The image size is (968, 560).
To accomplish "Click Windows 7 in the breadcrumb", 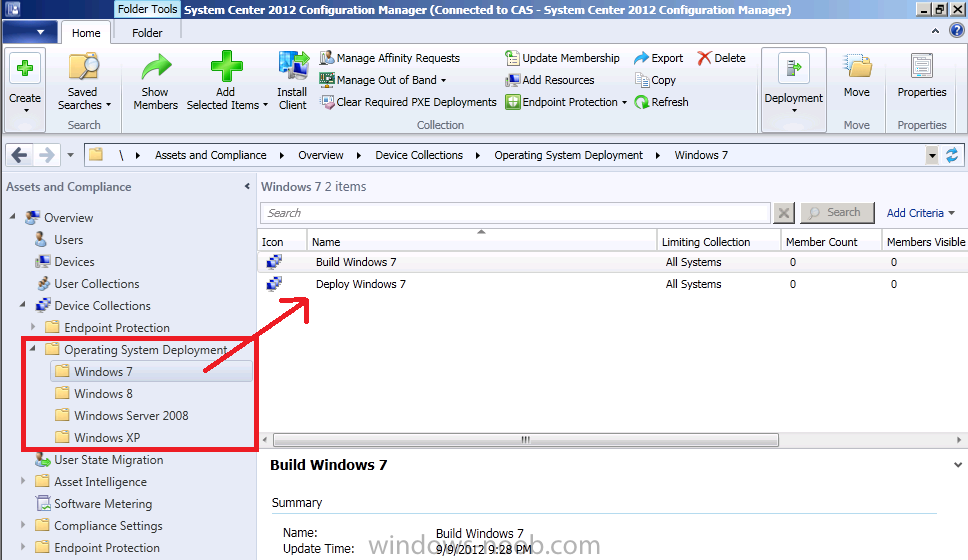I will click(x=701, y=155).
